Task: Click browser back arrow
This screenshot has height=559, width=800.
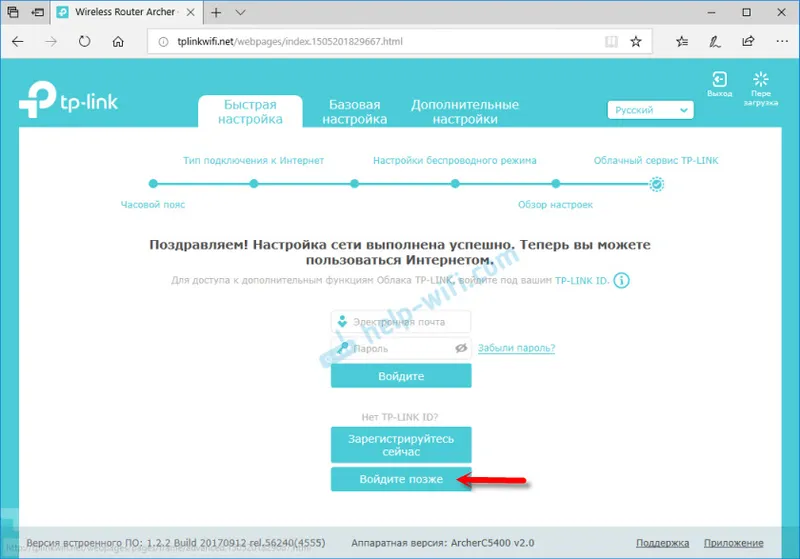Action: coord(18,42)
